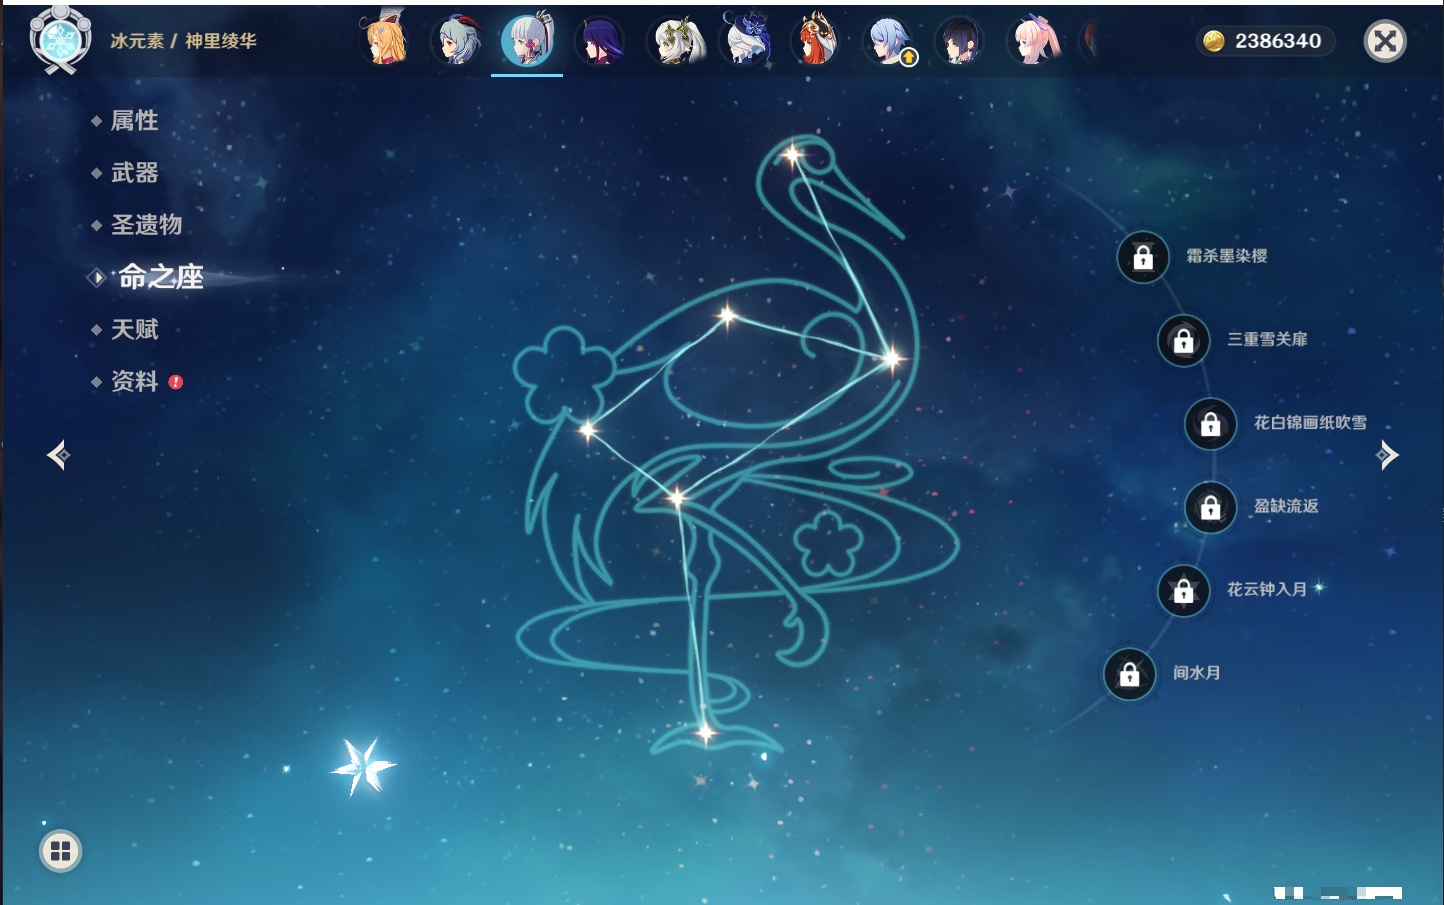Open locked constellation 盈缺流返
This screenshot has width=1444, height=905.
point(1211,507)
